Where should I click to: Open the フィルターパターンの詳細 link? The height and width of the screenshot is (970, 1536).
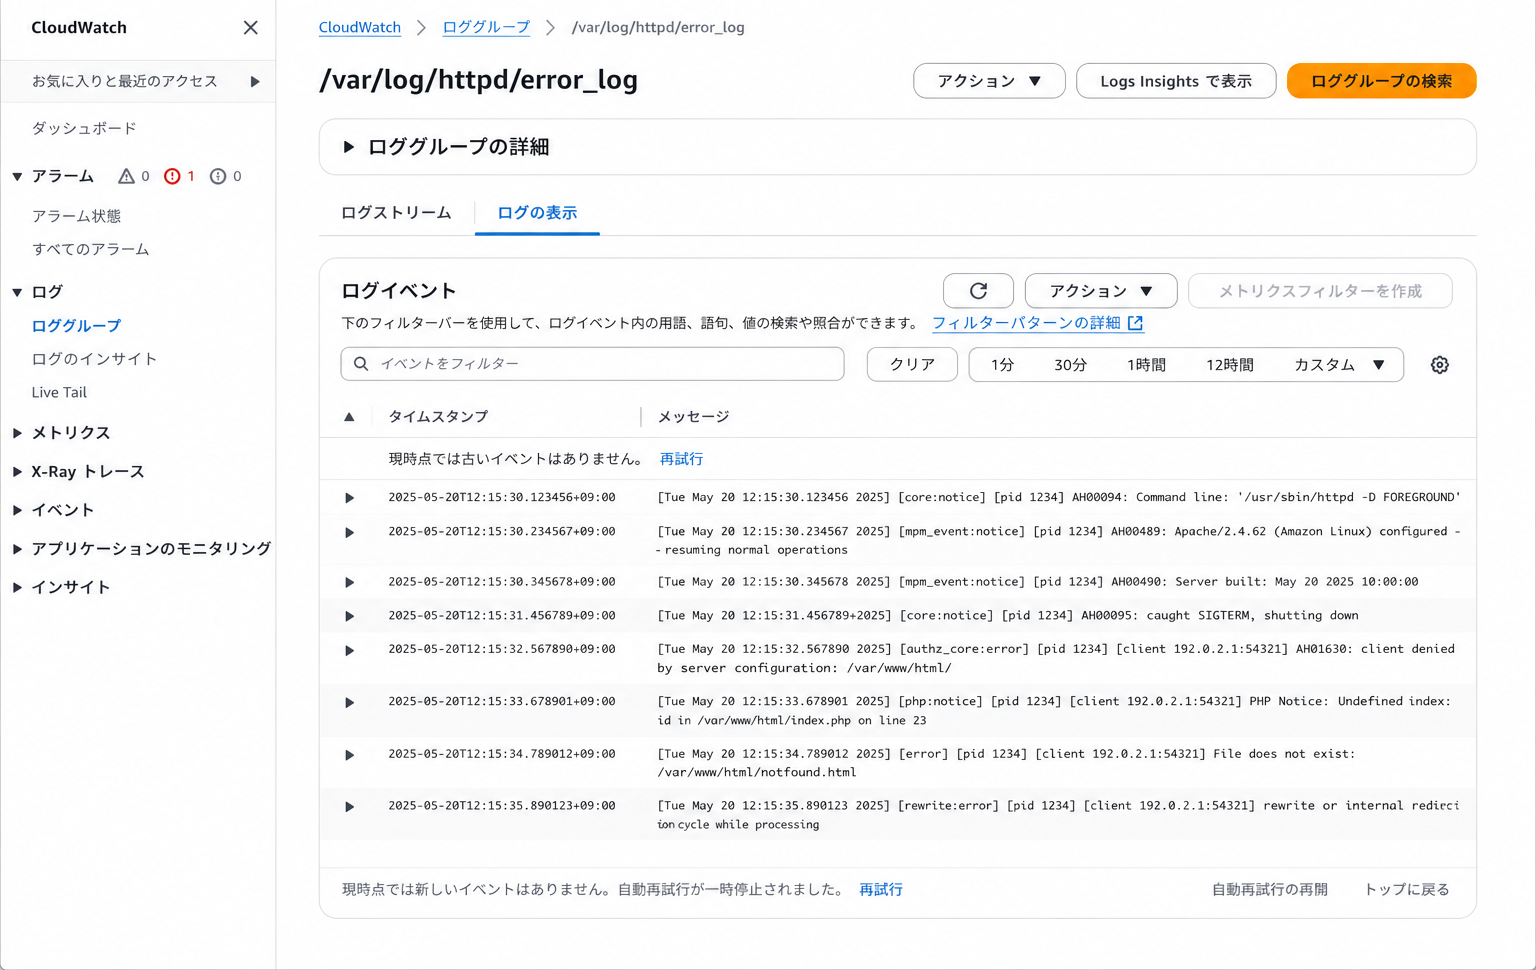coord(1026,323)
